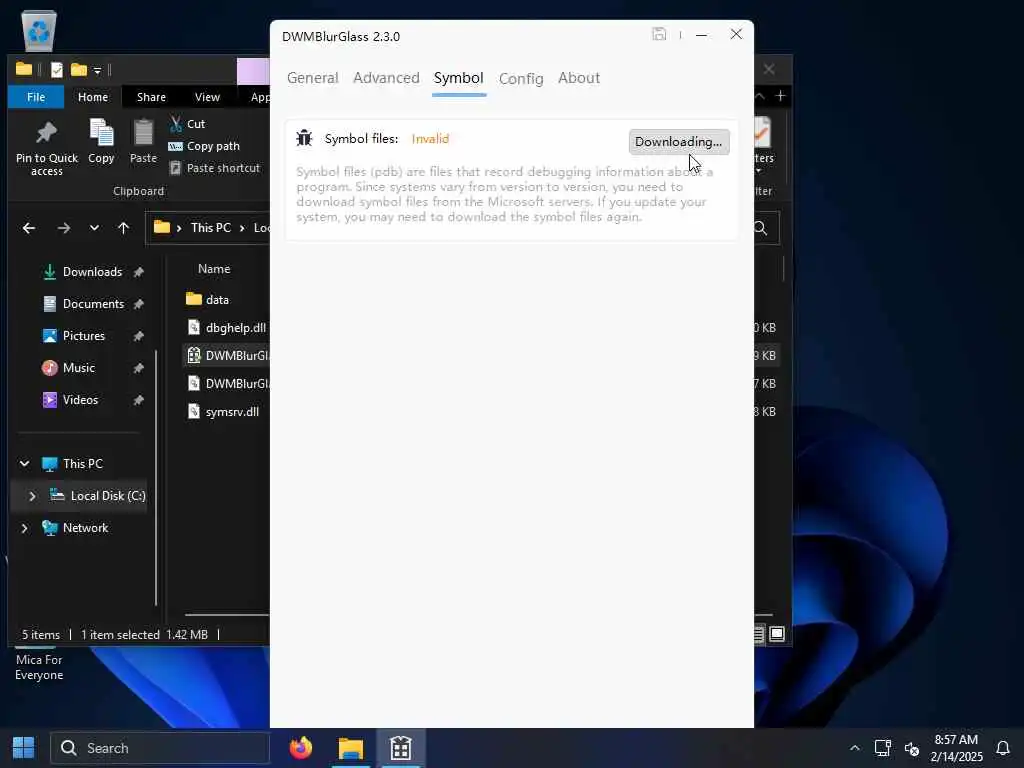Click the taskbar Search box
Viewport: 1024px width, 768px height.
161,748
